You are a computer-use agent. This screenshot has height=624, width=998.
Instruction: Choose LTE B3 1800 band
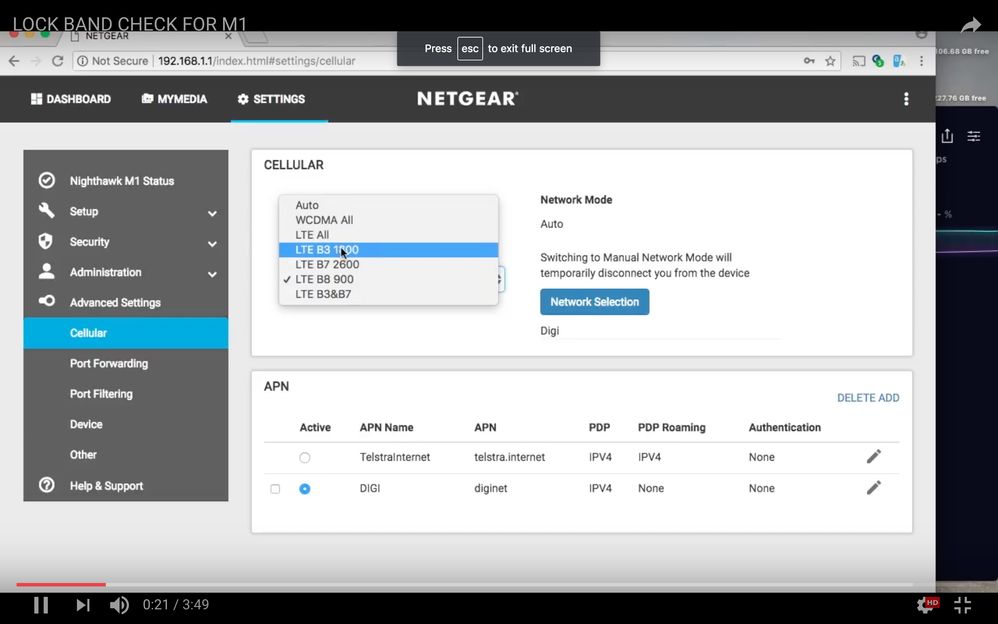[x=388, y=250]
